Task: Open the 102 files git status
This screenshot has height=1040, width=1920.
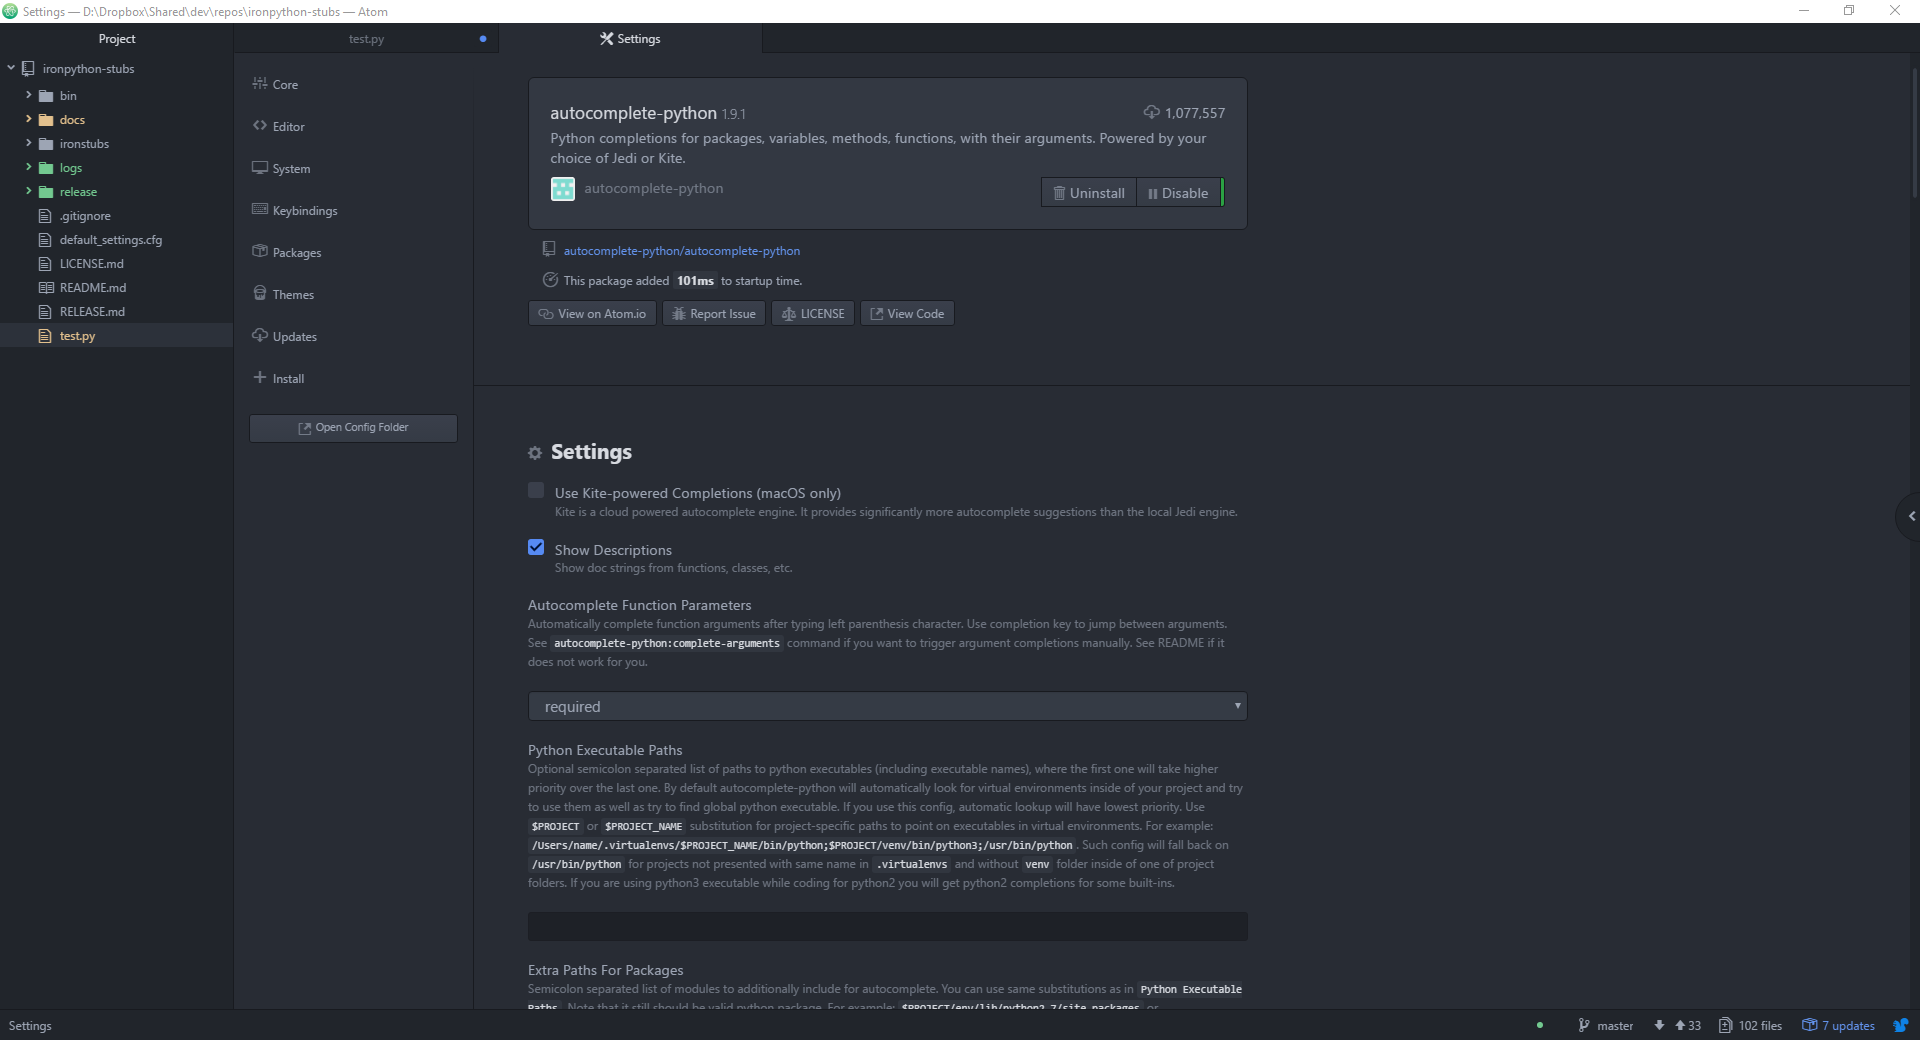Action: click(x=1750, y=1025)
